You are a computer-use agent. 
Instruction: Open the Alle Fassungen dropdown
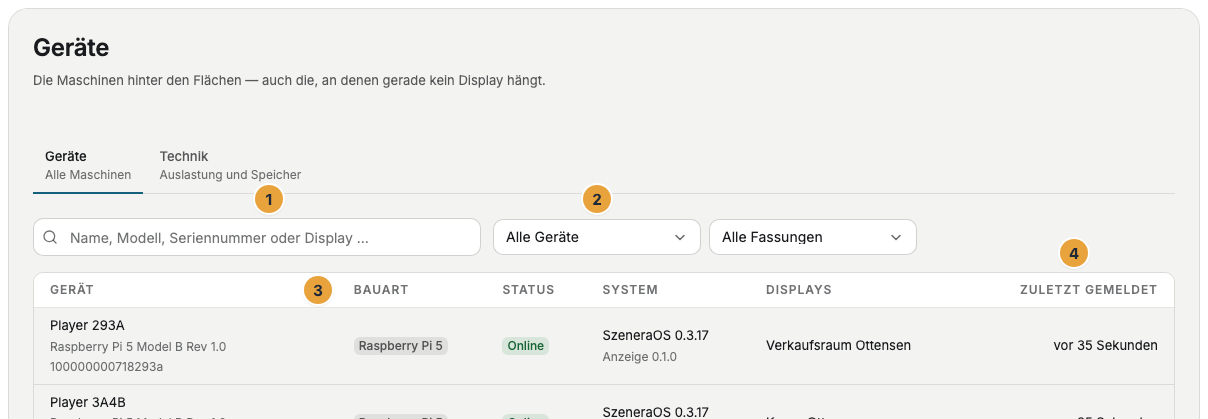click(812, 237)
